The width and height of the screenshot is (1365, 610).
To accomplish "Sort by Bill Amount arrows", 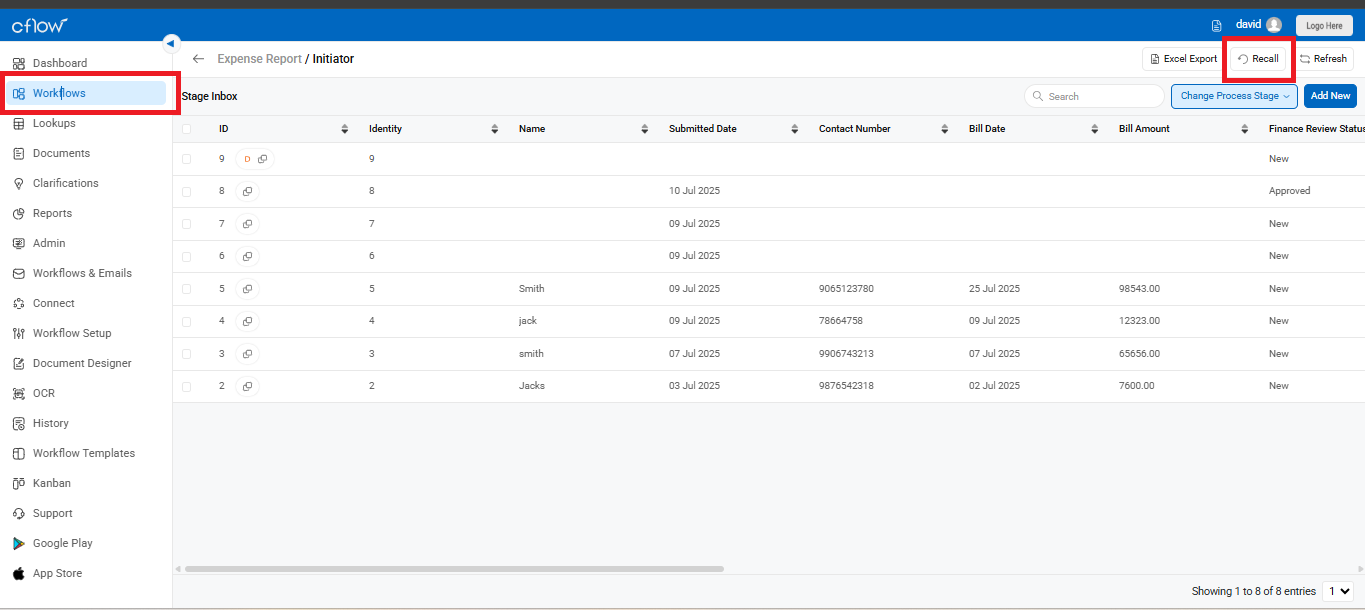I will click(x=1245, y=129).
